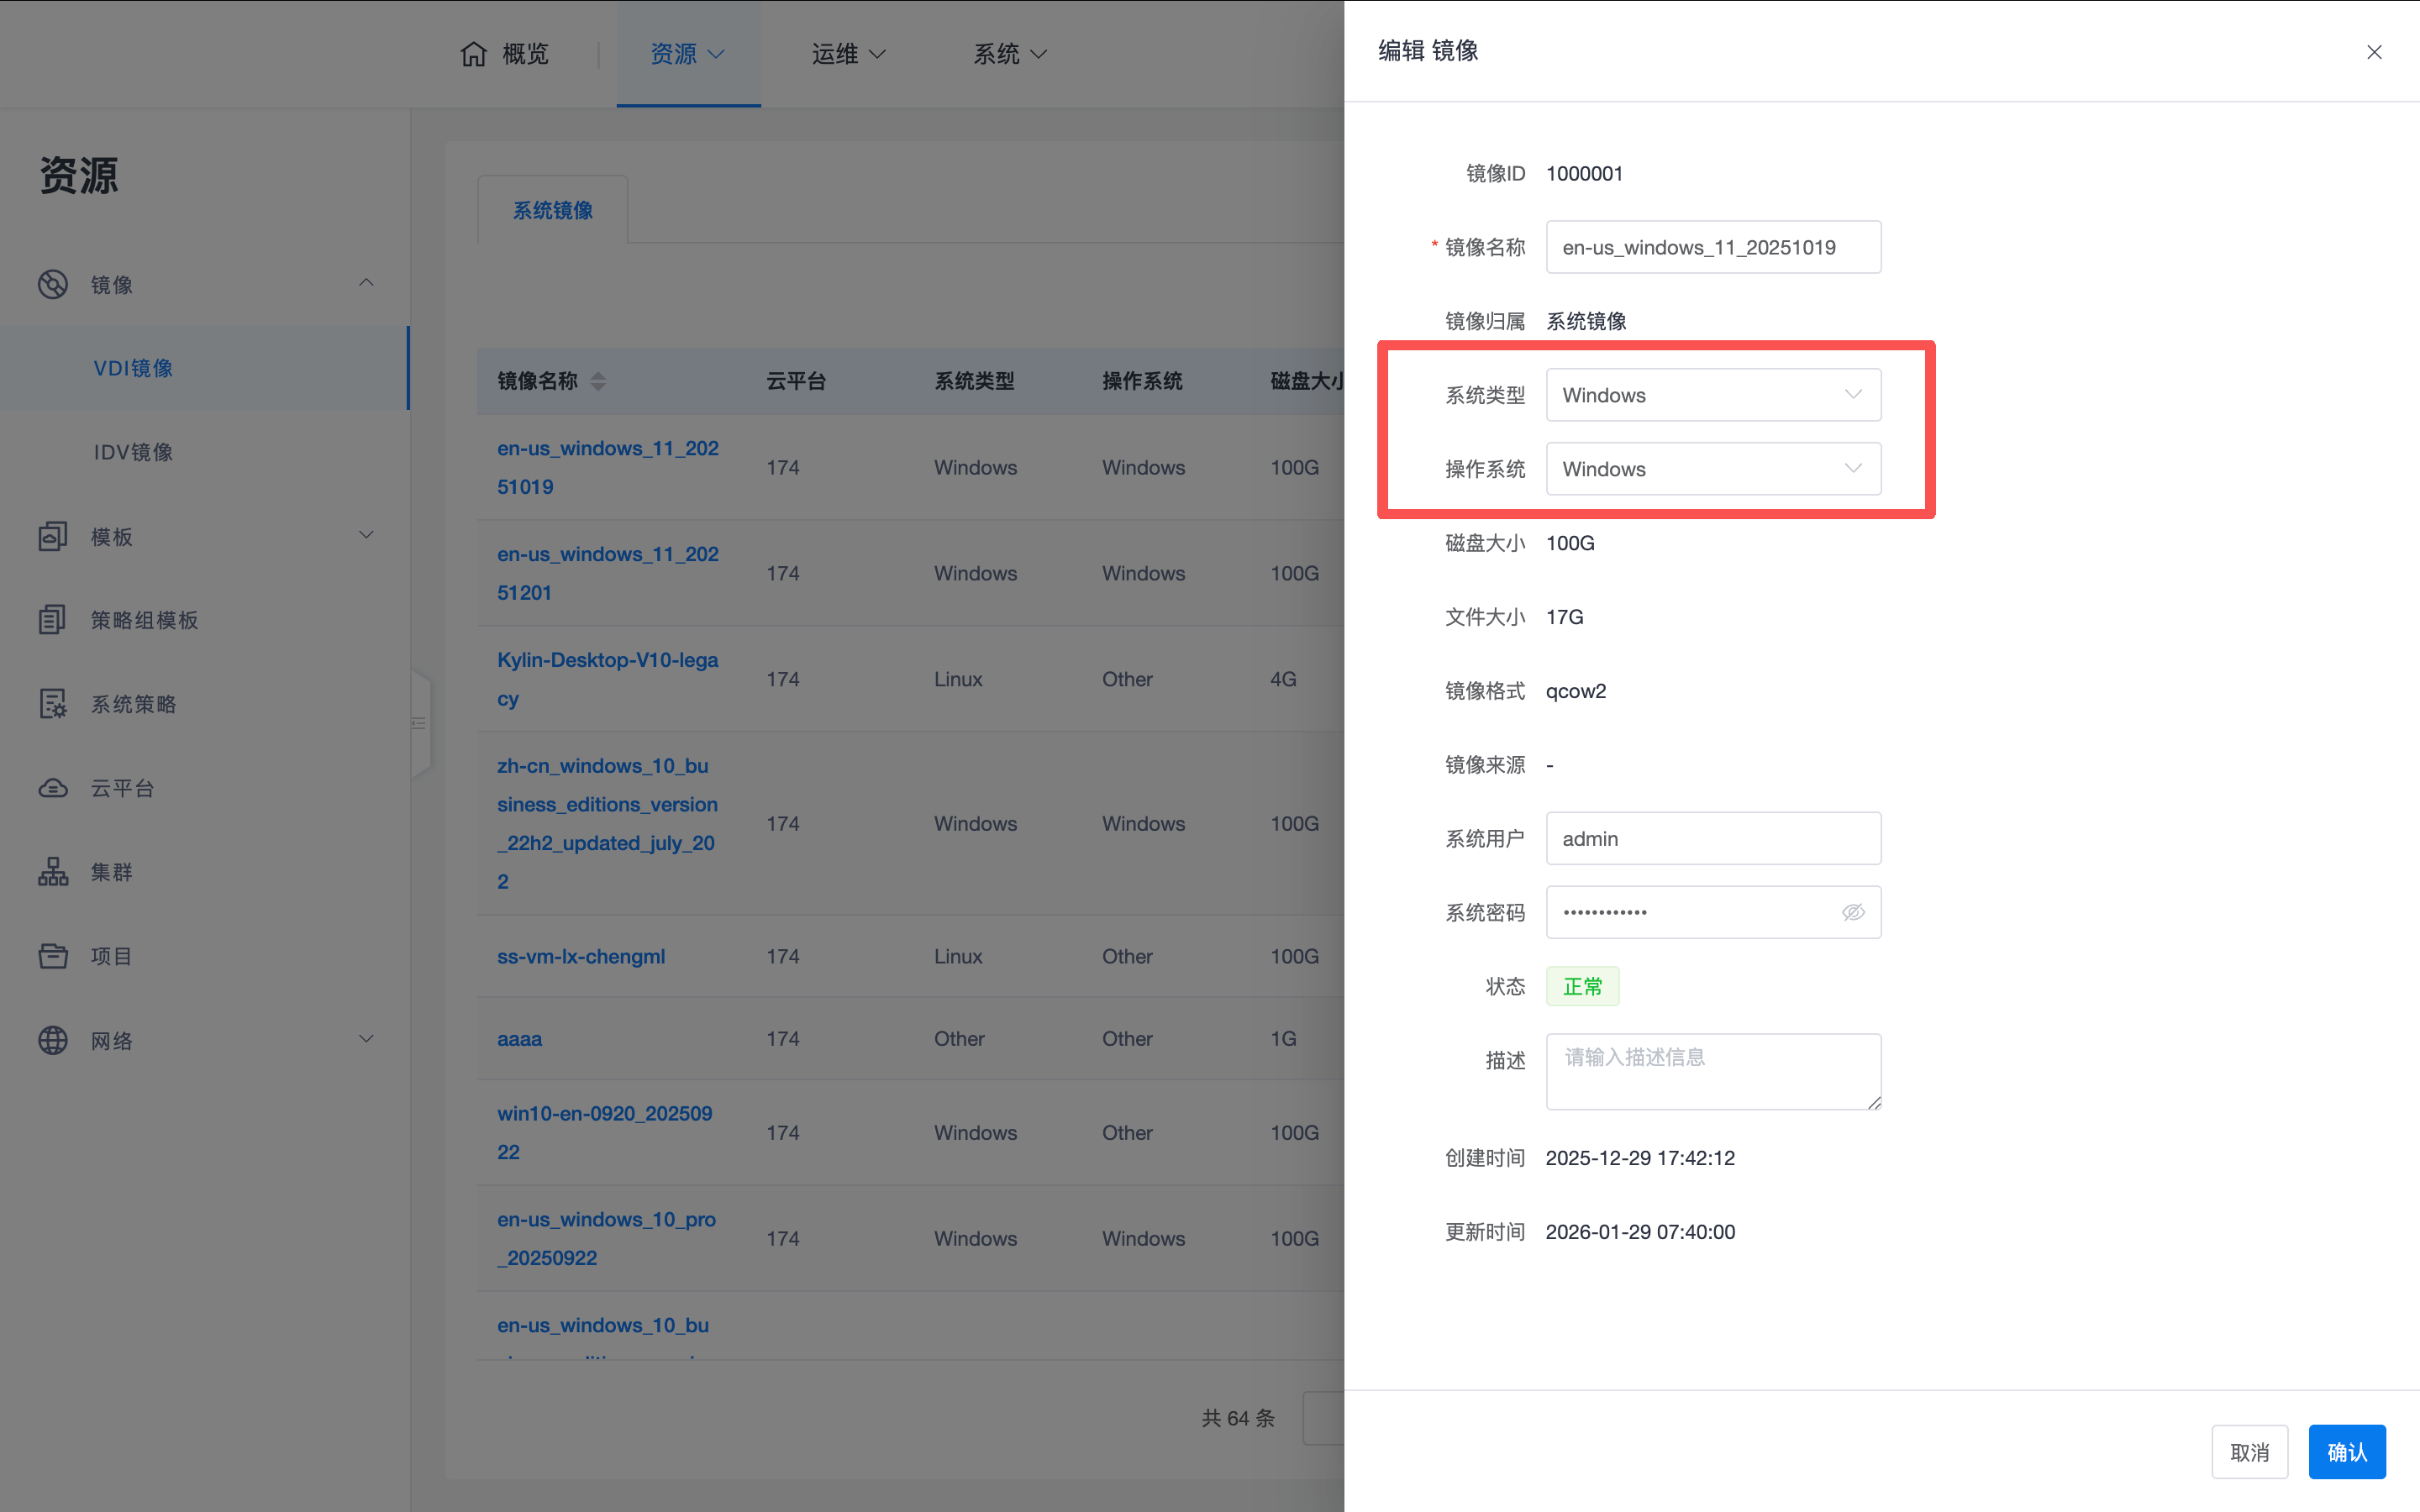
Task: Click the 镜像 disc icon in sidebar
Action: pyautogui.click(x=53, y=285)
